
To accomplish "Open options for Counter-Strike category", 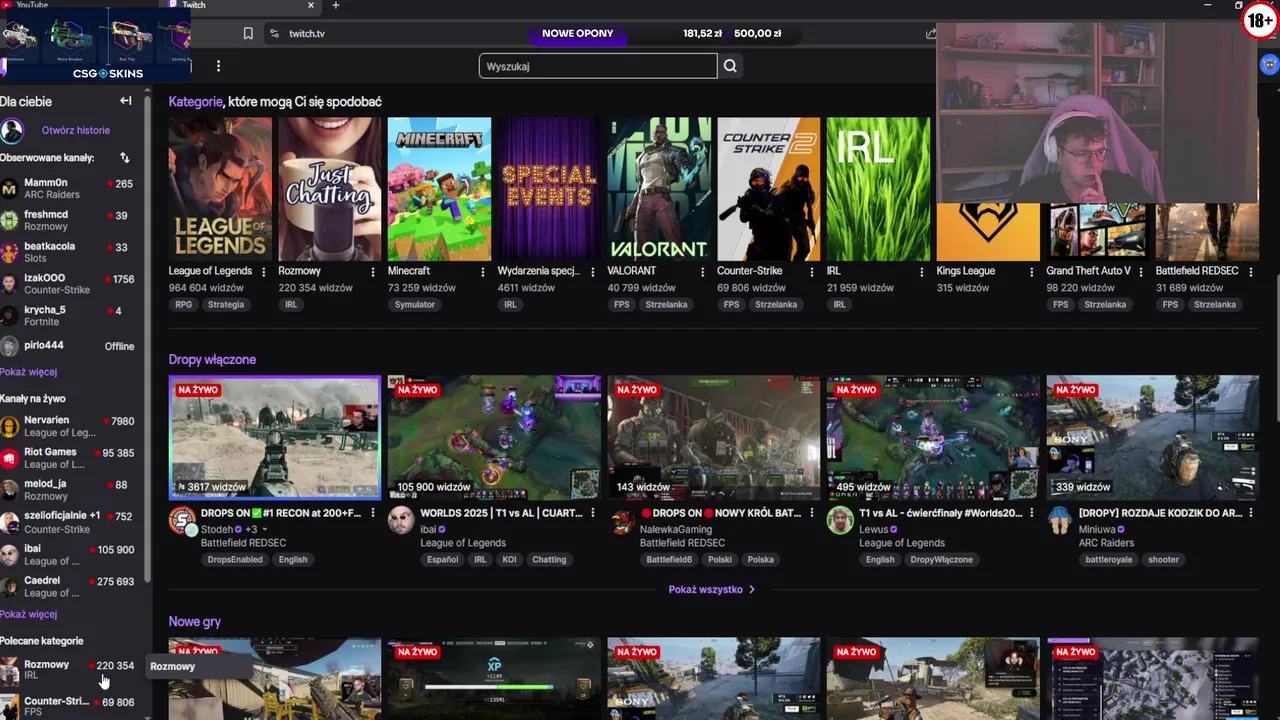I will tap(812, 271).
